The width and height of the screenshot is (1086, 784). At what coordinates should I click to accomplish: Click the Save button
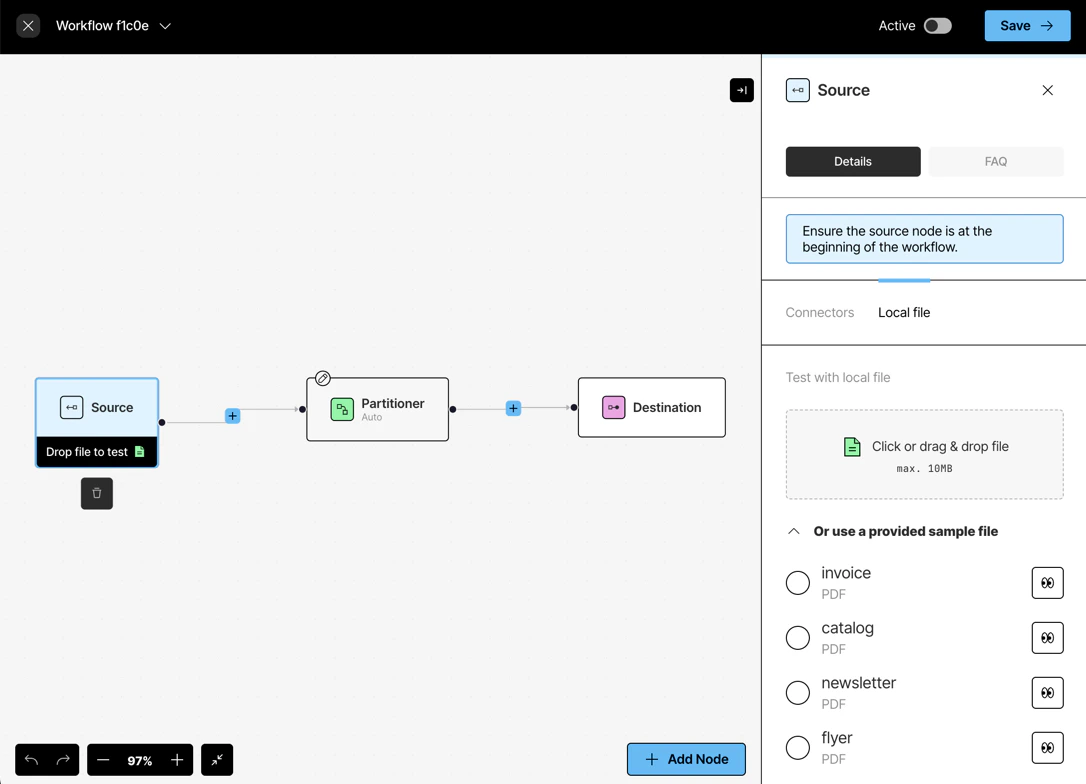click(1027, 25)
